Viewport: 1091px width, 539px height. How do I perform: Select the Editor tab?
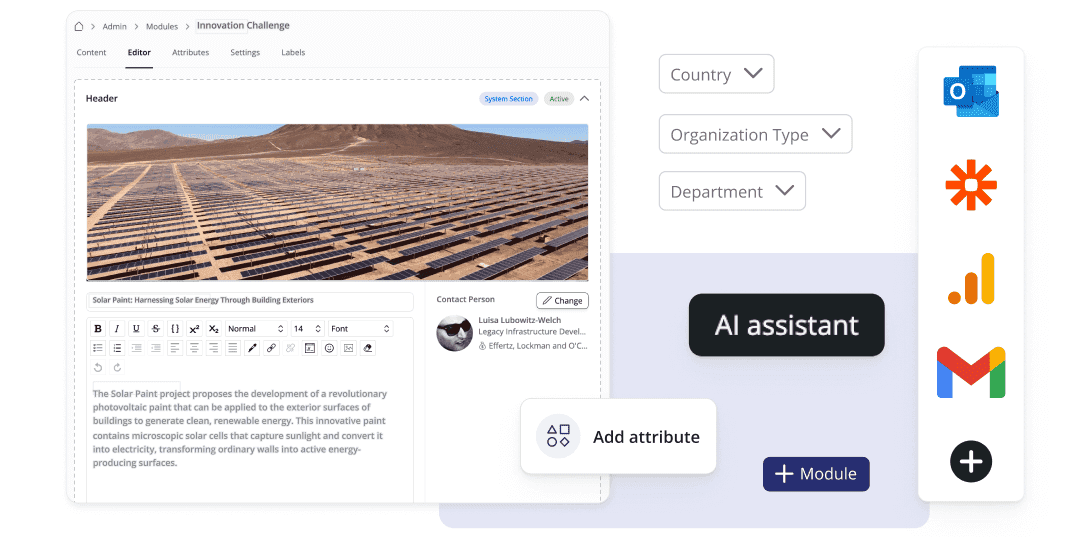click(x=139, y=53)
